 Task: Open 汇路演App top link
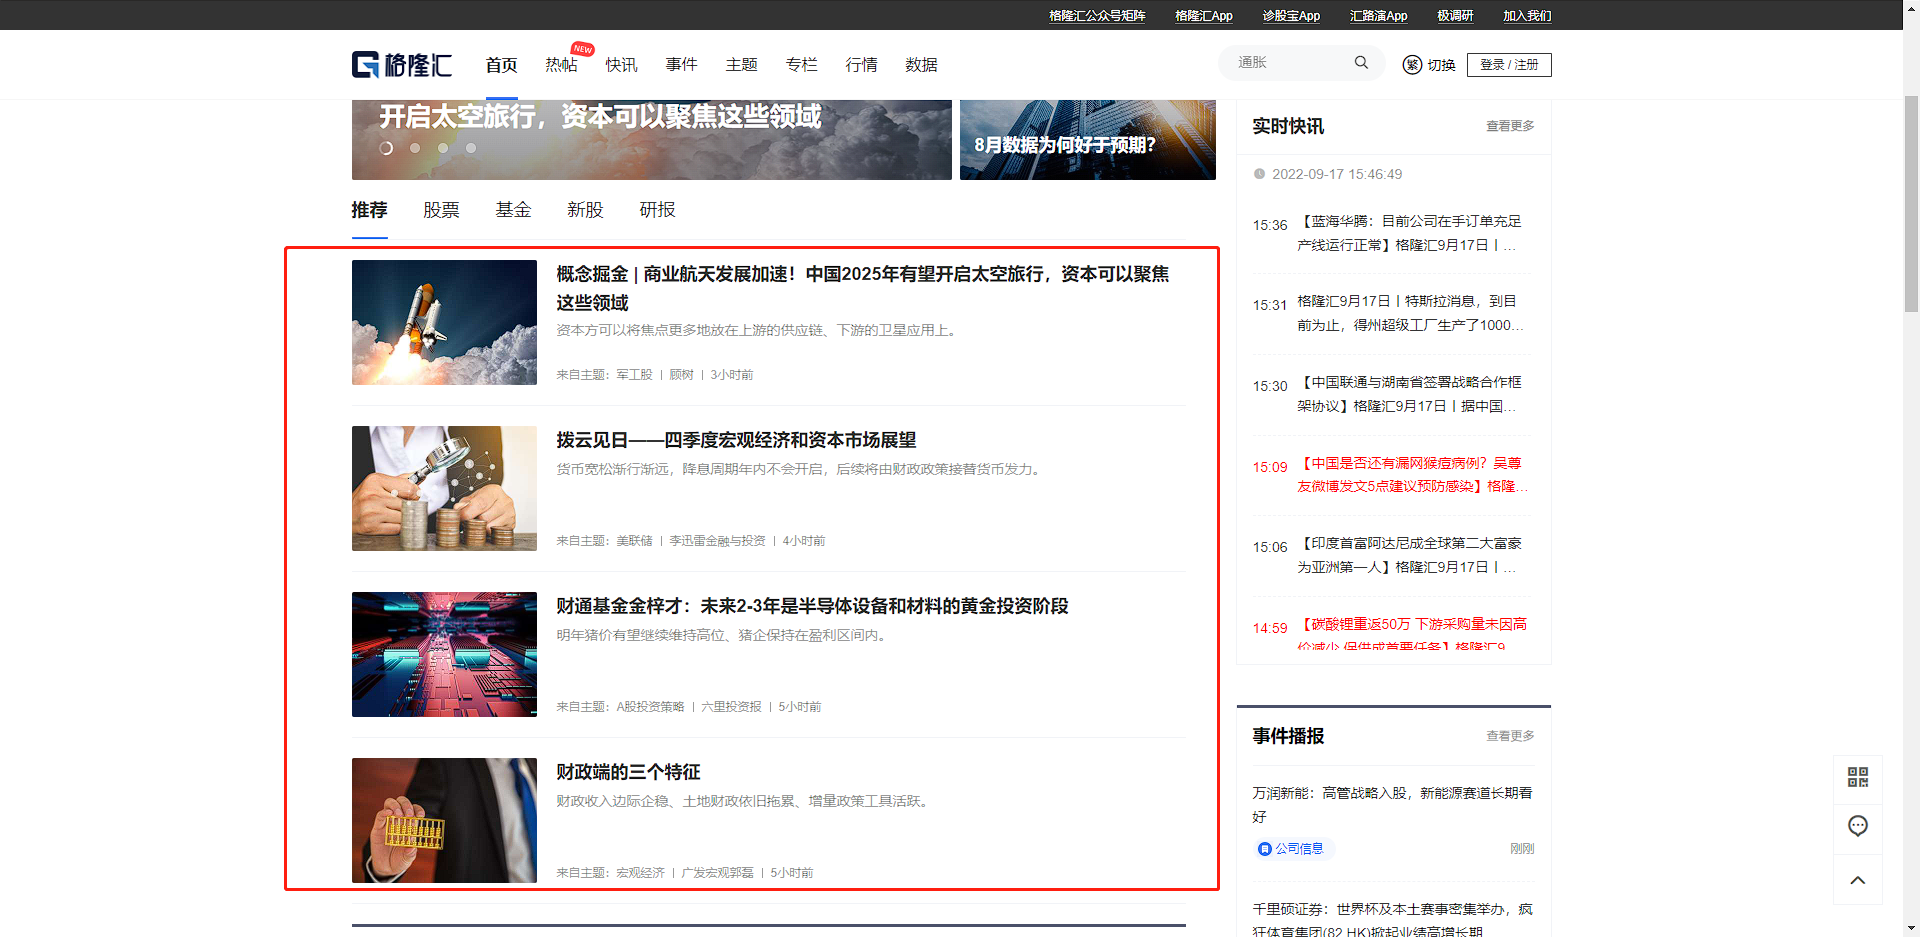(x=1379, y=16)
